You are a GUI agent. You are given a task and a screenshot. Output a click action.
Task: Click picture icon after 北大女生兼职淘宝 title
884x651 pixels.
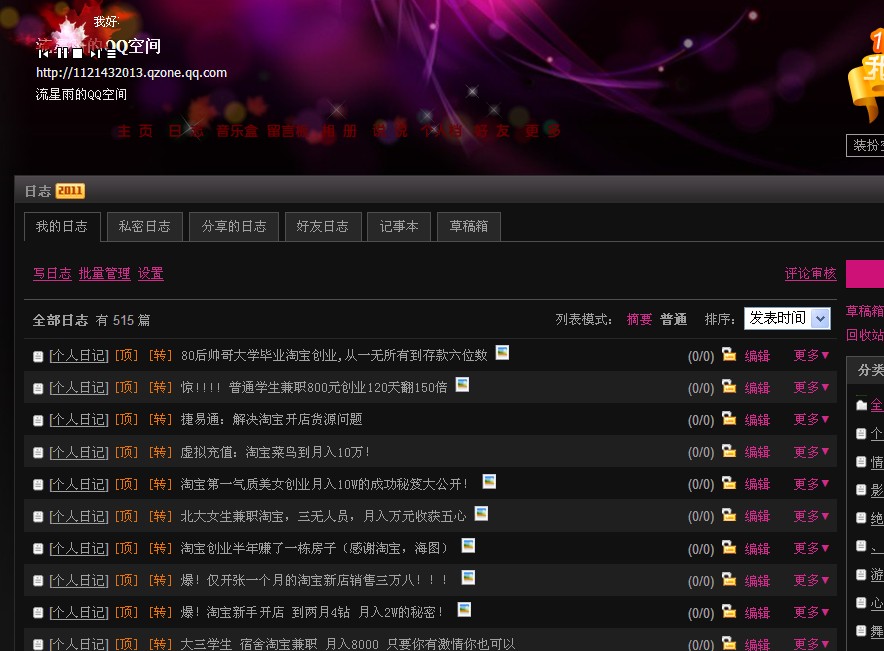click(481, 513)
